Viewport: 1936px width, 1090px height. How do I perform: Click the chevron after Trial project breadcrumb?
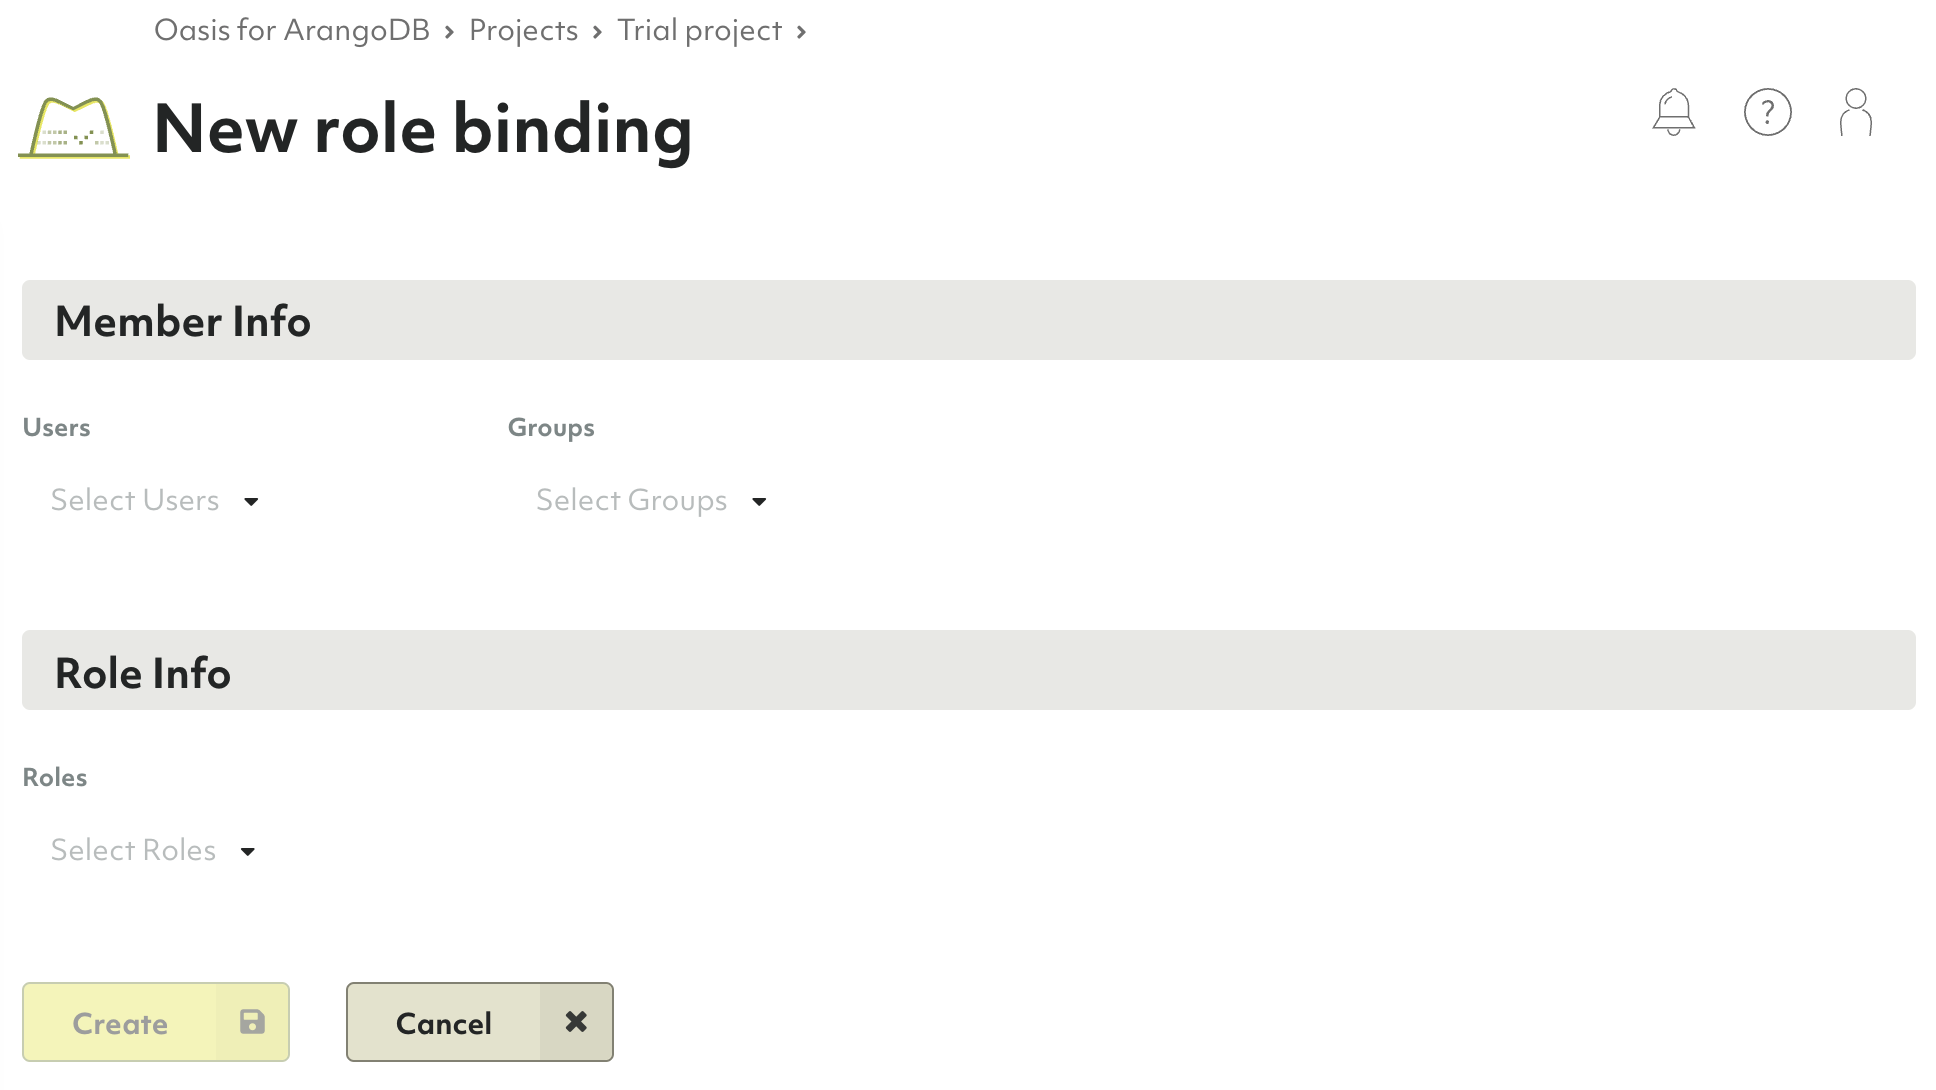pyautogui.click(x=801, y=32)
